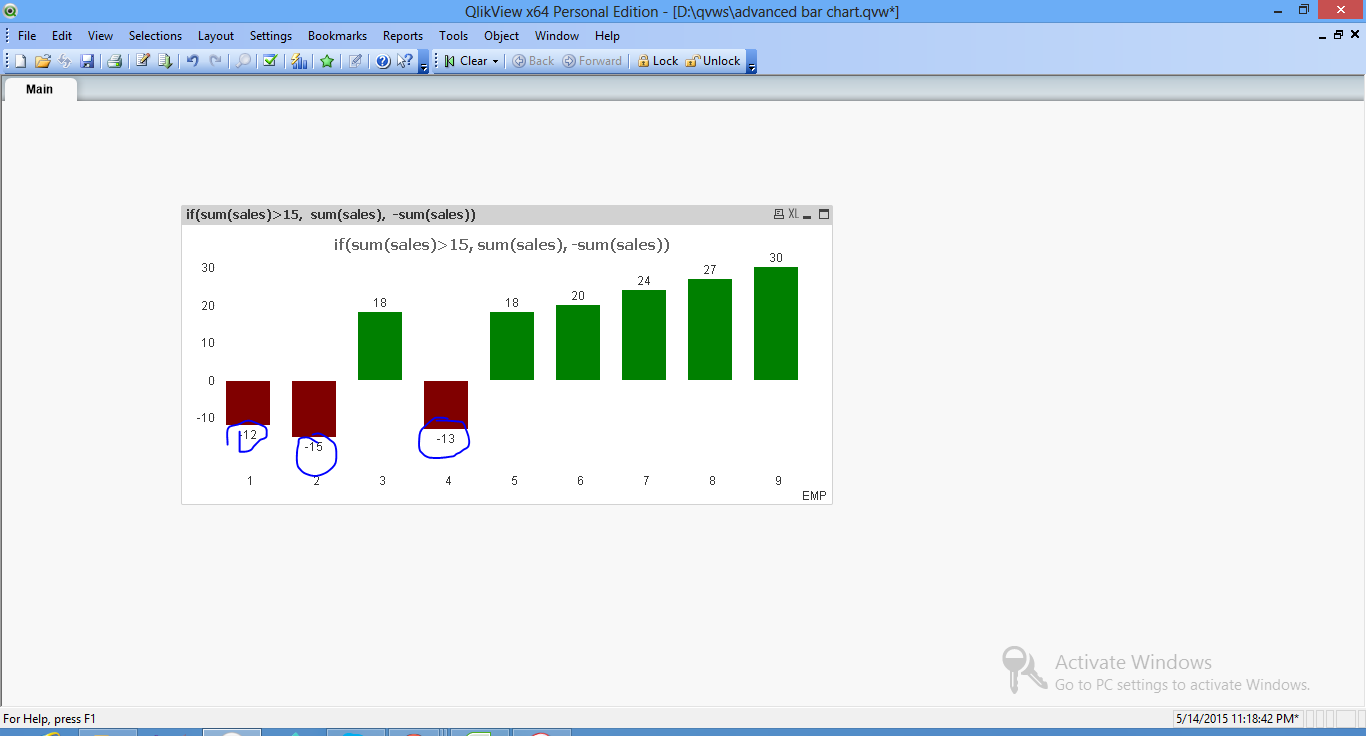The height and width of the screenshot is (736, 1366).
Task: Select the red bar for EMP 4
Action: point(446,405)
